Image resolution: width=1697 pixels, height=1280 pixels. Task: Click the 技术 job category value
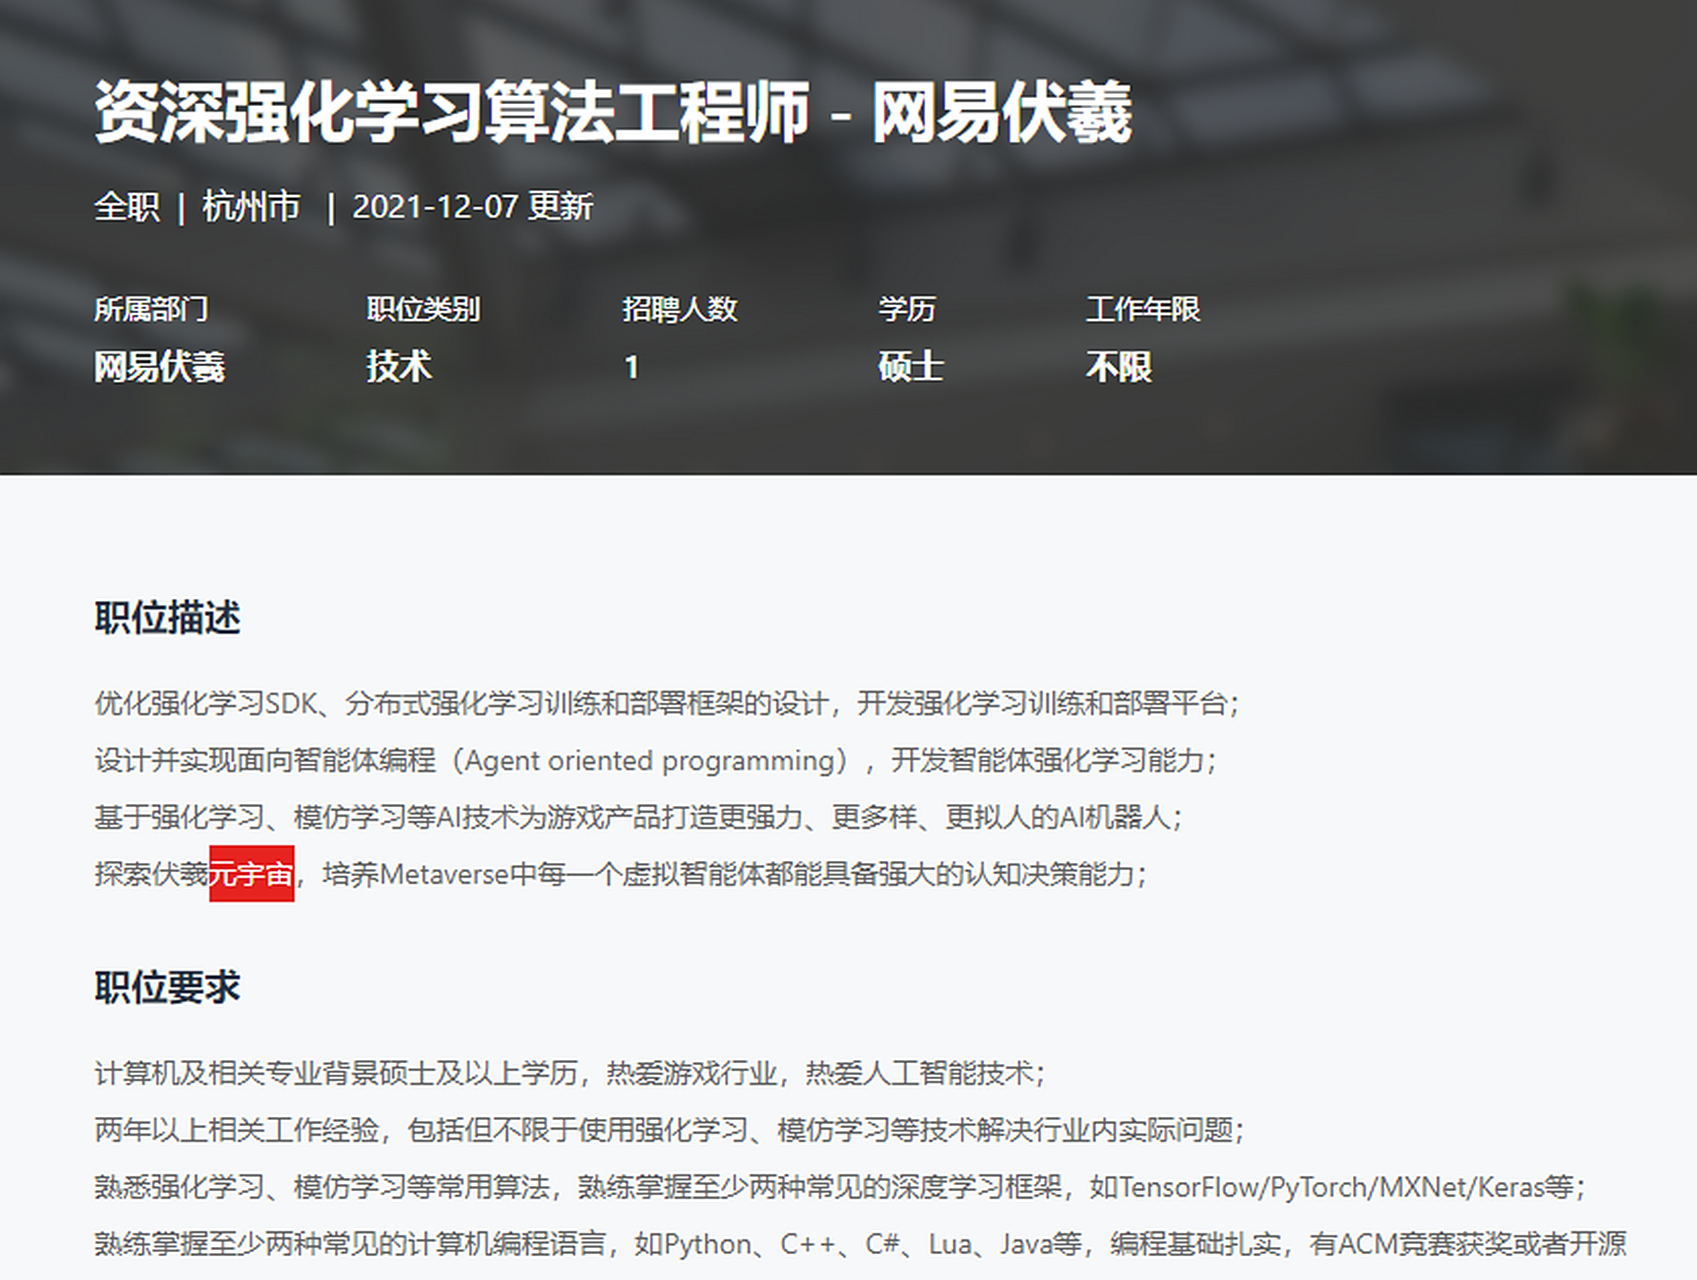pyautogui.click(x=398, y=367)
